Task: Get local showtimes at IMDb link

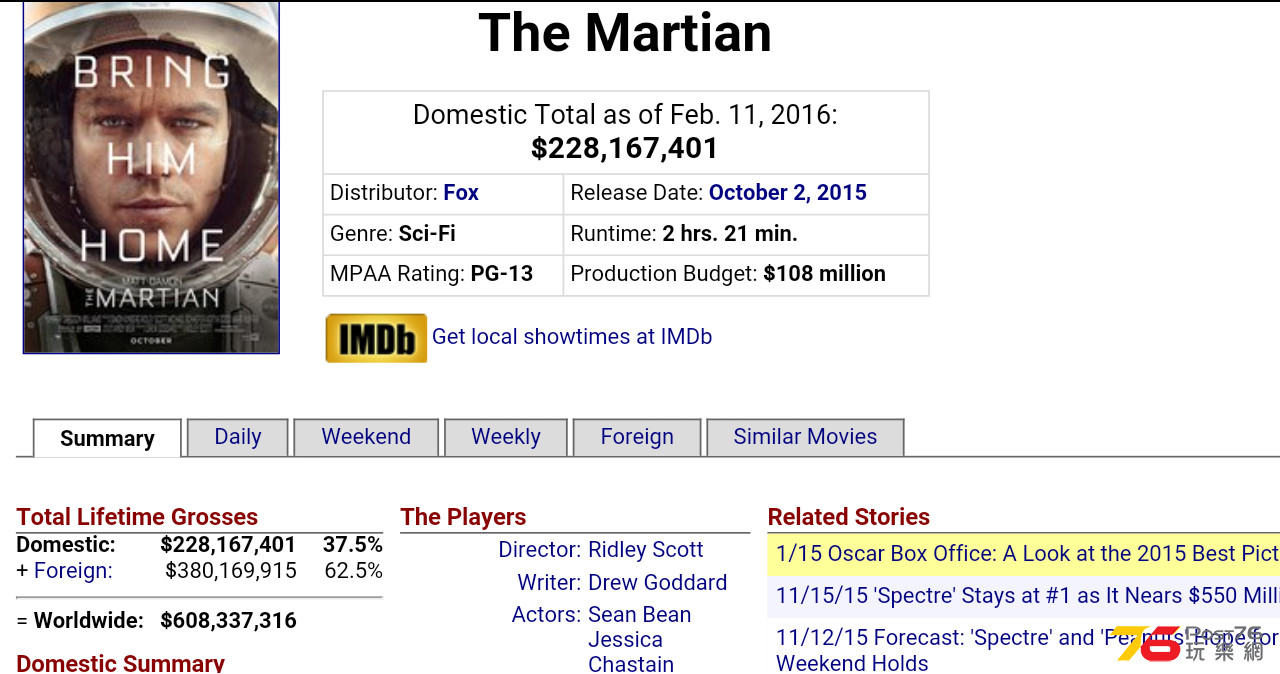Action: pos(572,337)
